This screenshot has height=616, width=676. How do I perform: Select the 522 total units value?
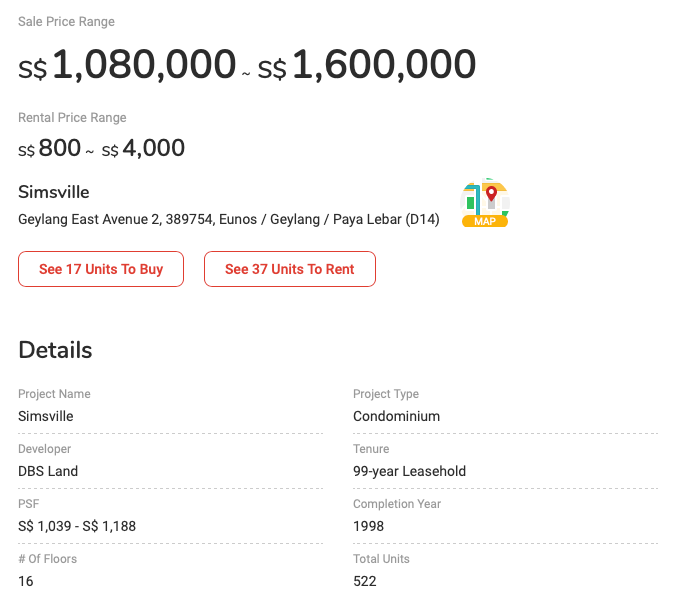coord(365,581)
